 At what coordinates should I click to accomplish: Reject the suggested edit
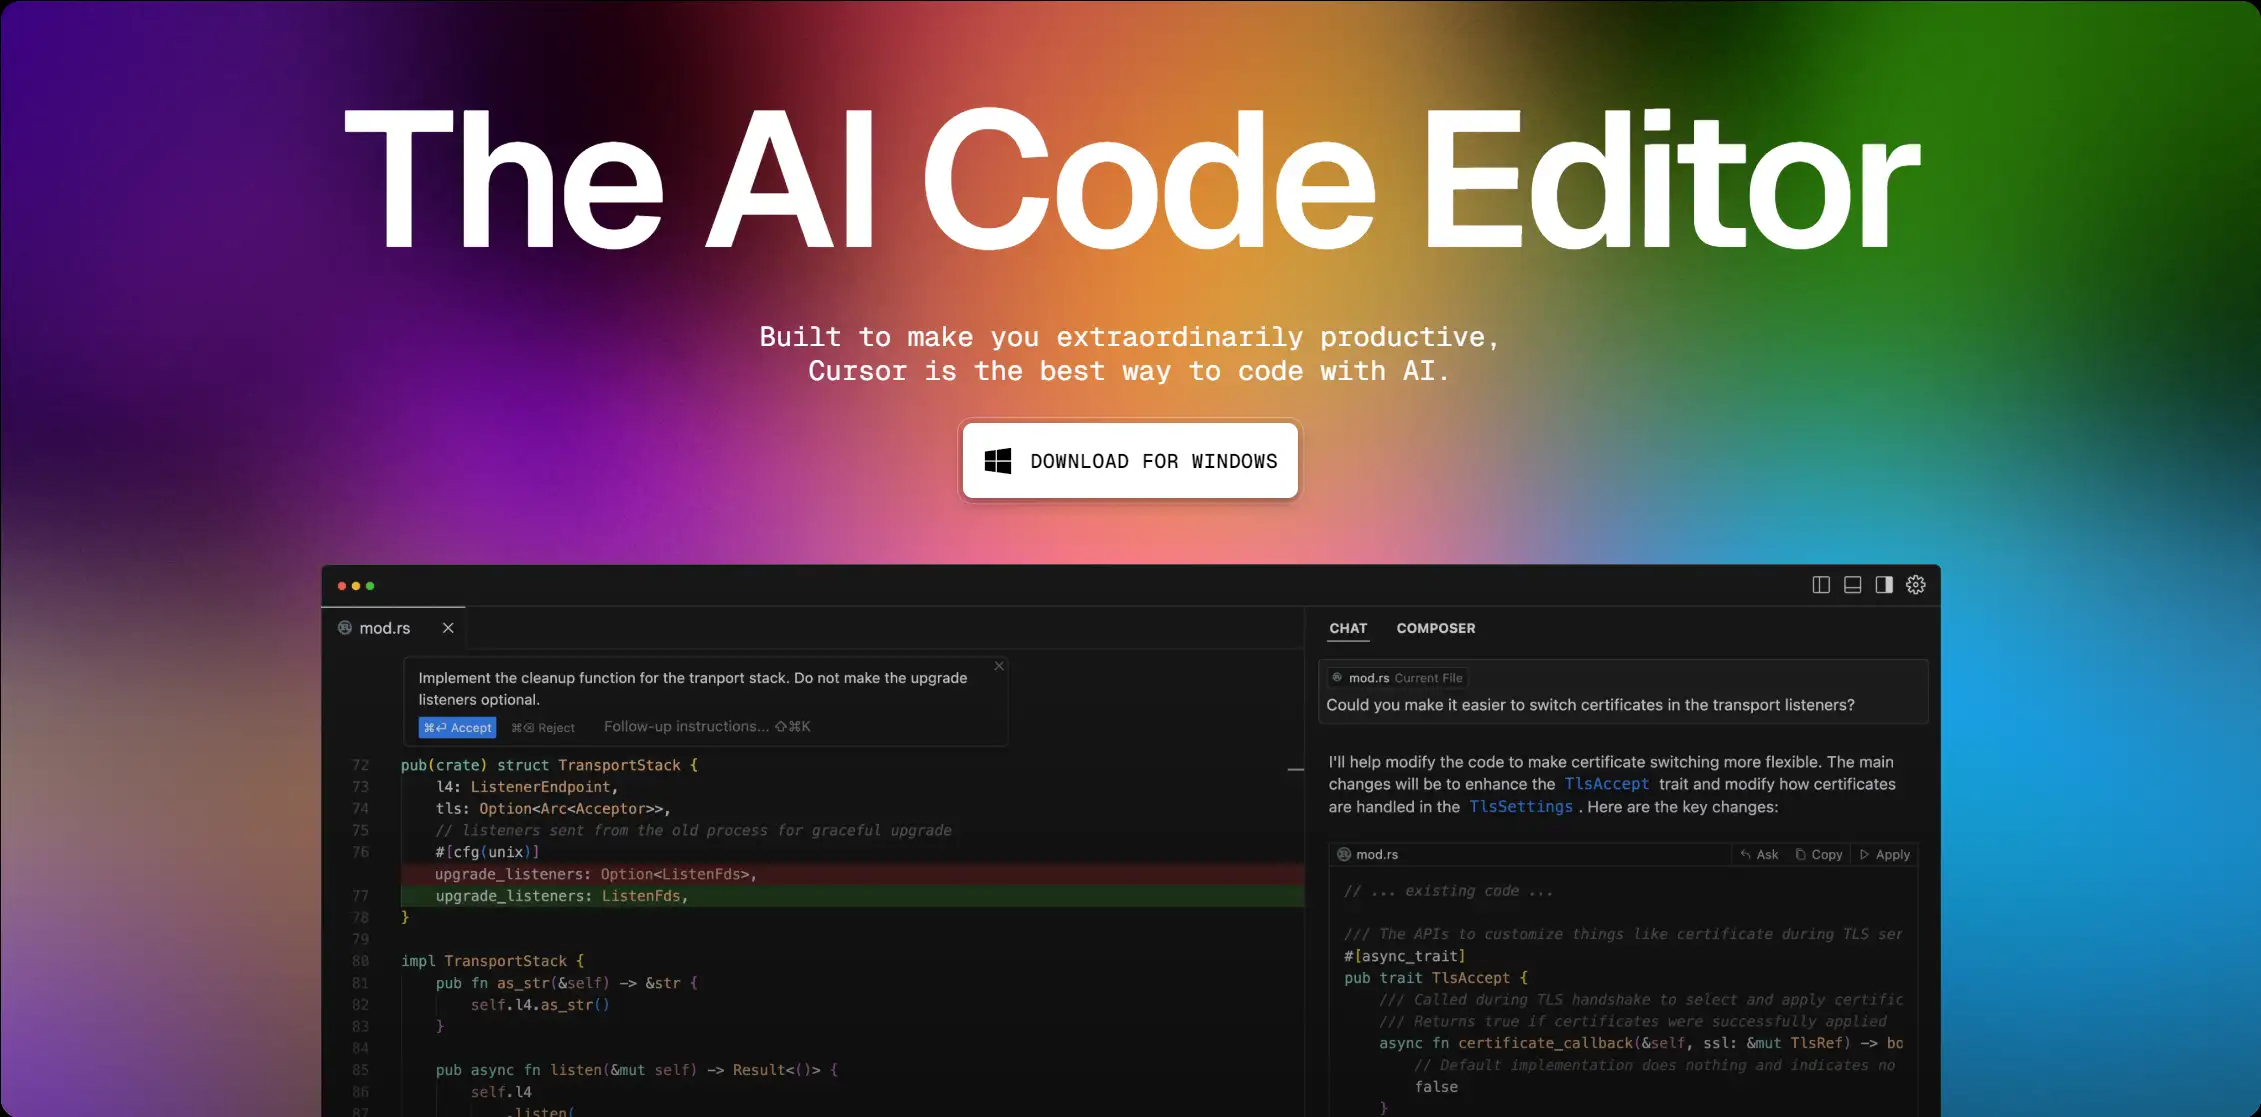pyautogui.click(x=543, y=727)
